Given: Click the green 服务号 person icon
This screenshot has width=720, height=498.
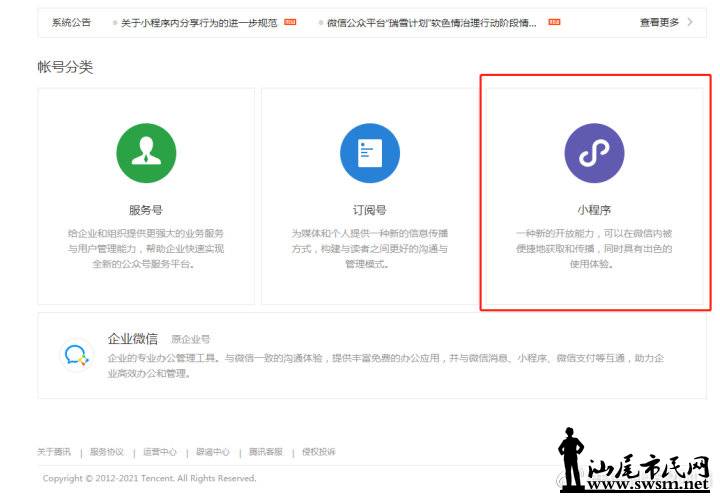Looking at the screenshot, I should click(x=146, y=153).
